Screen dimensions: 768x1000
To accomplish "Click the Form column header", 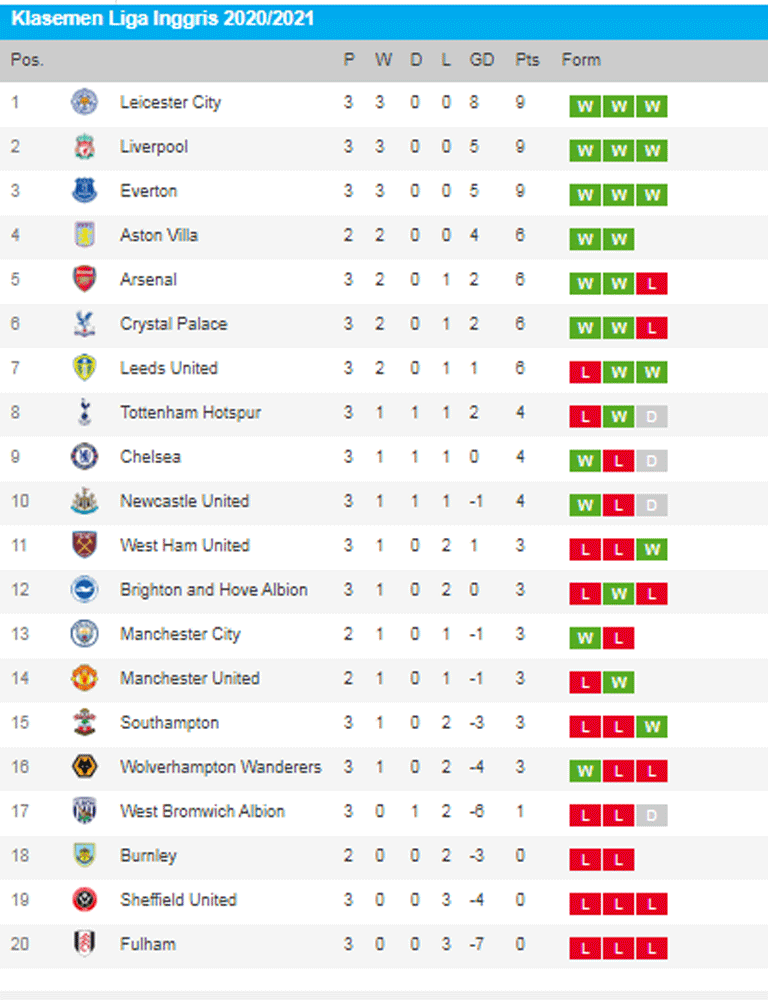I will 581,60.
